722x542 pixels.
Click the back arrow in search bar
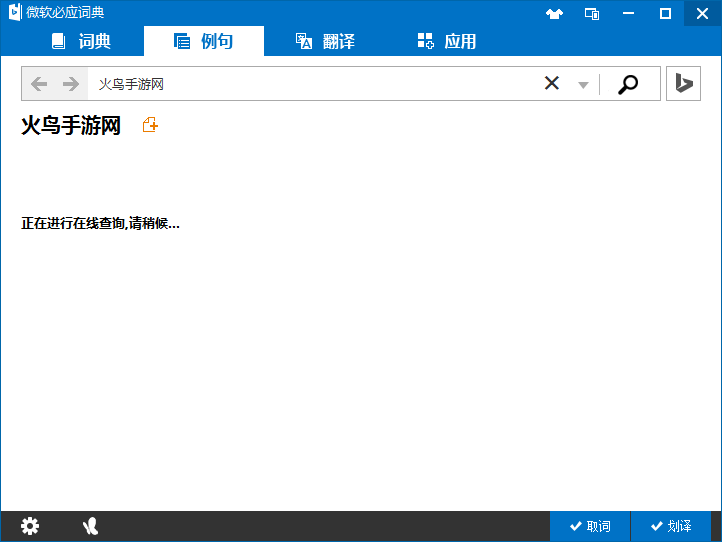[x=39, y=84]
